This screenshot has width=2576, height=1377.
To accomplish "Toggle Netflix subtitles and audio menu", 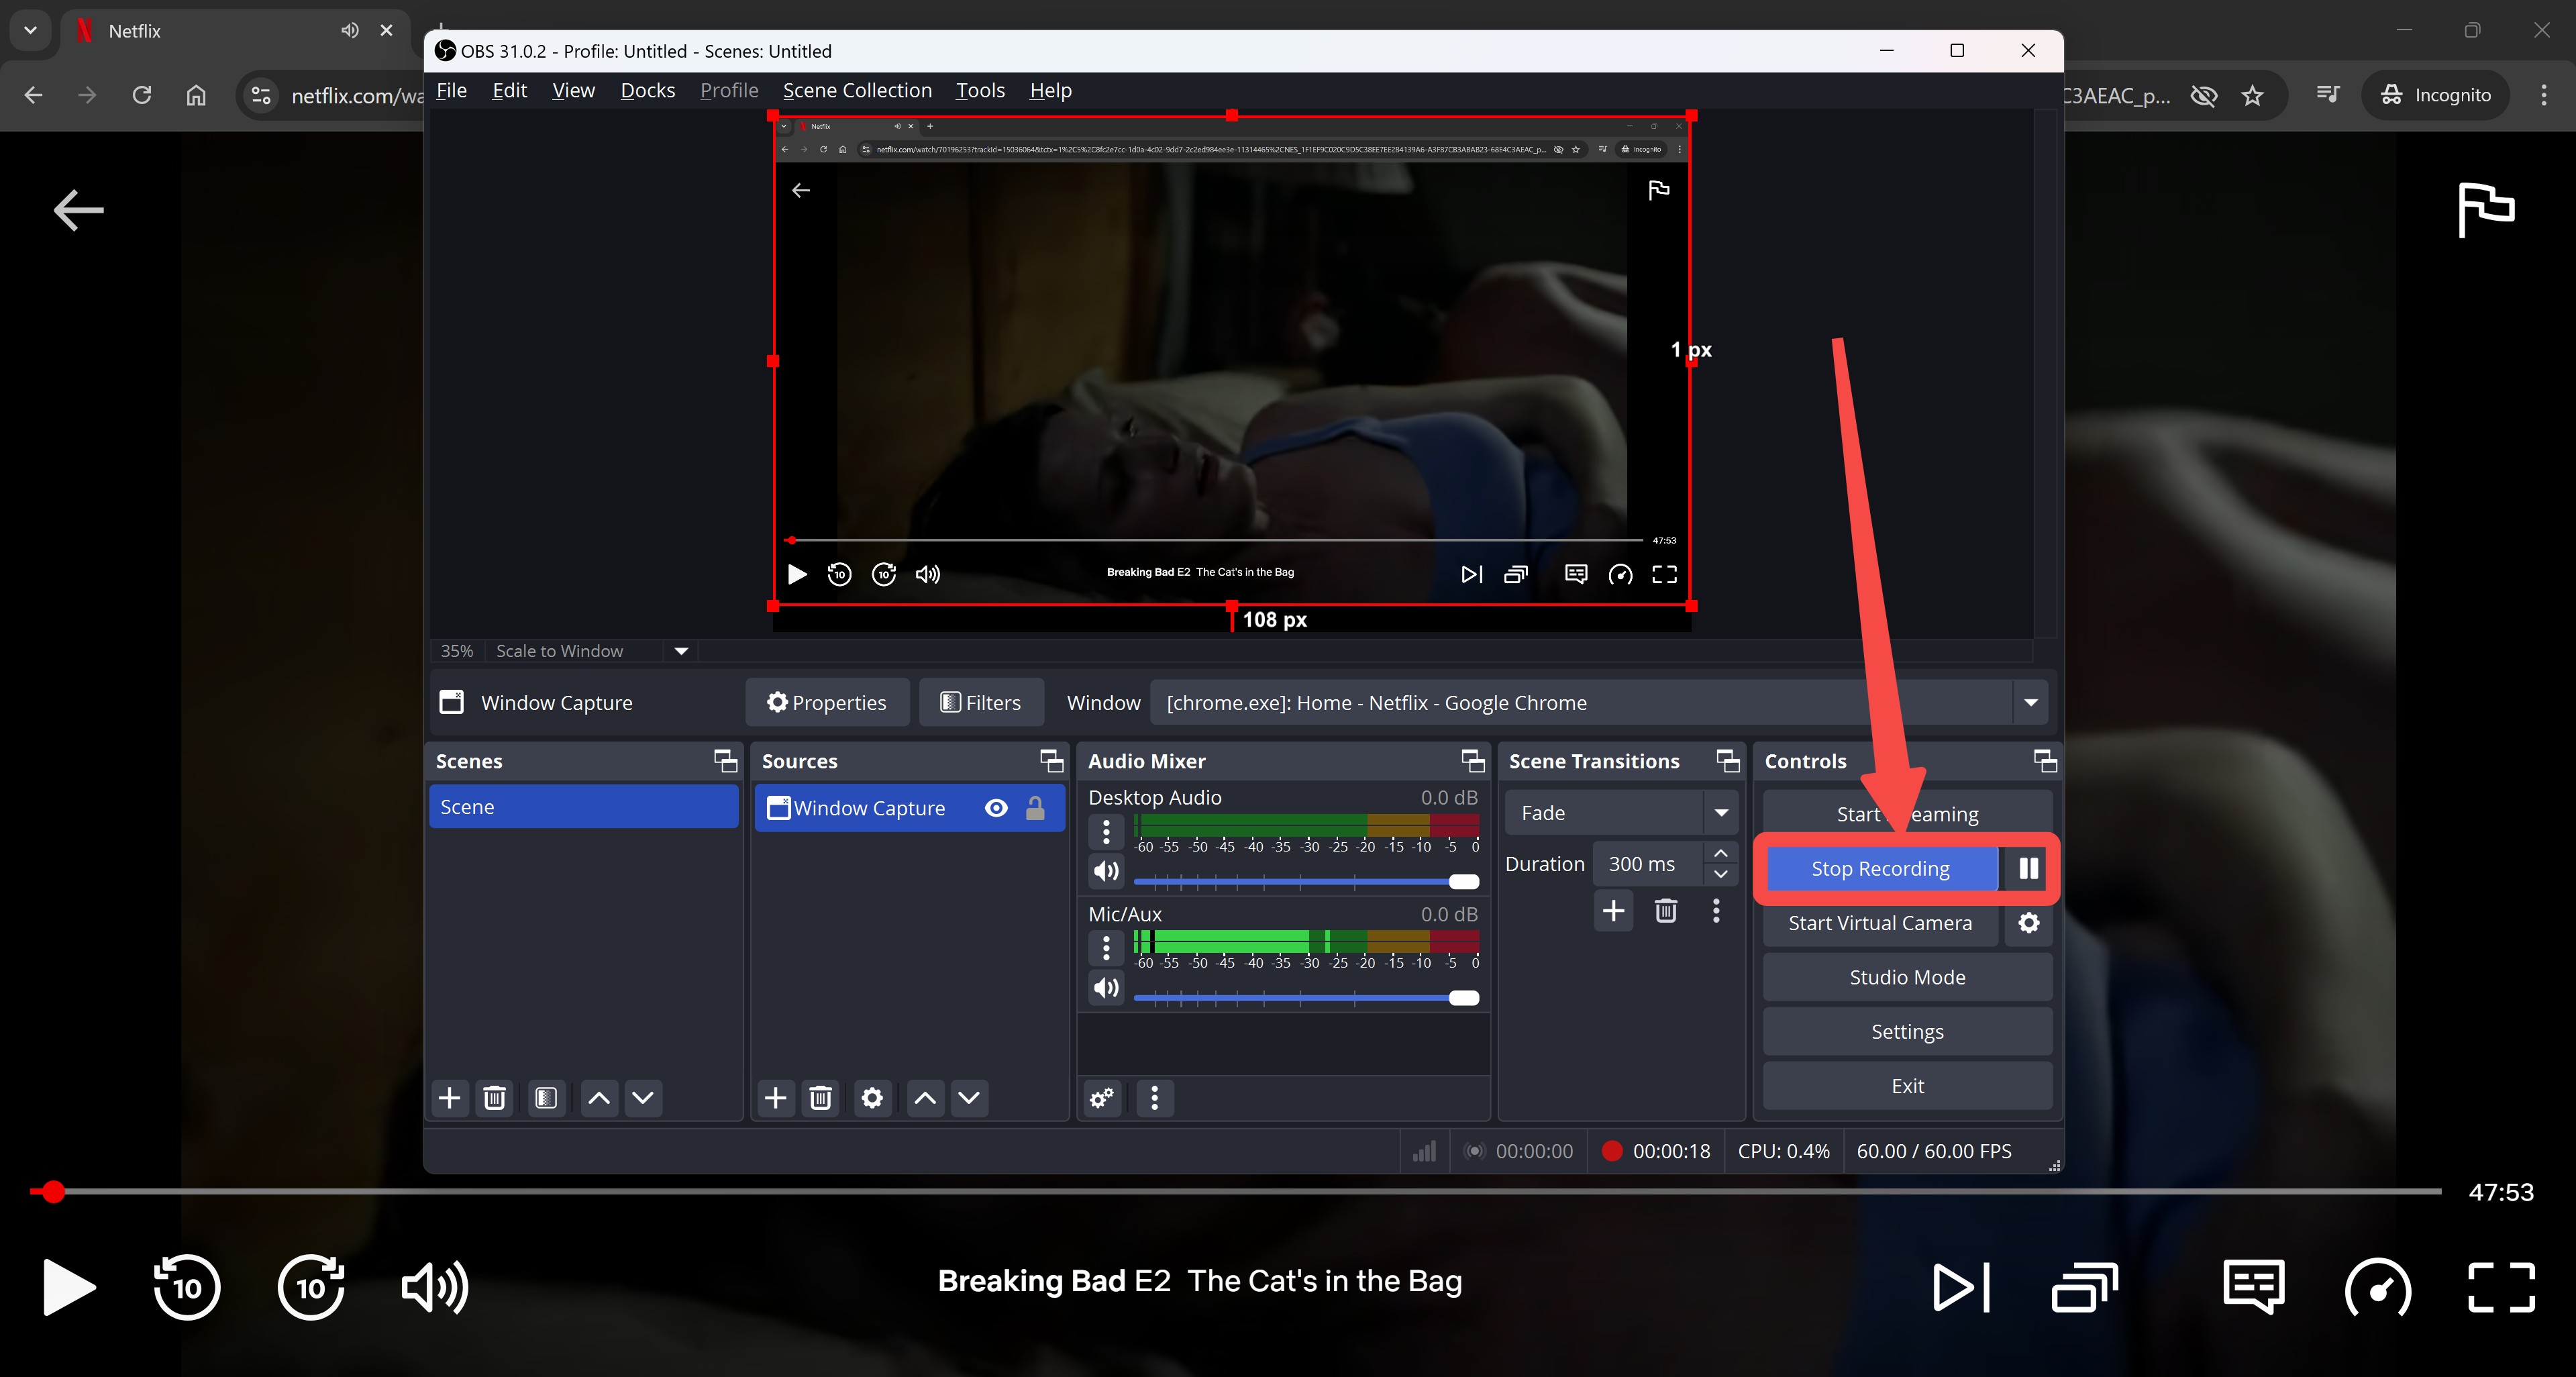I will 2254,1286.
